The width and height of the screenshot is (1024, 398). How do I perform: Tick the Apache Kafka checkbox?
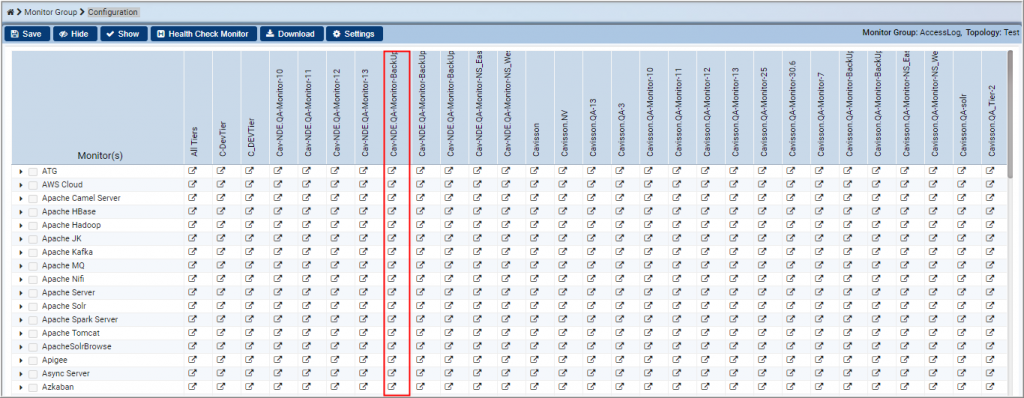click(x=33, y=252)
